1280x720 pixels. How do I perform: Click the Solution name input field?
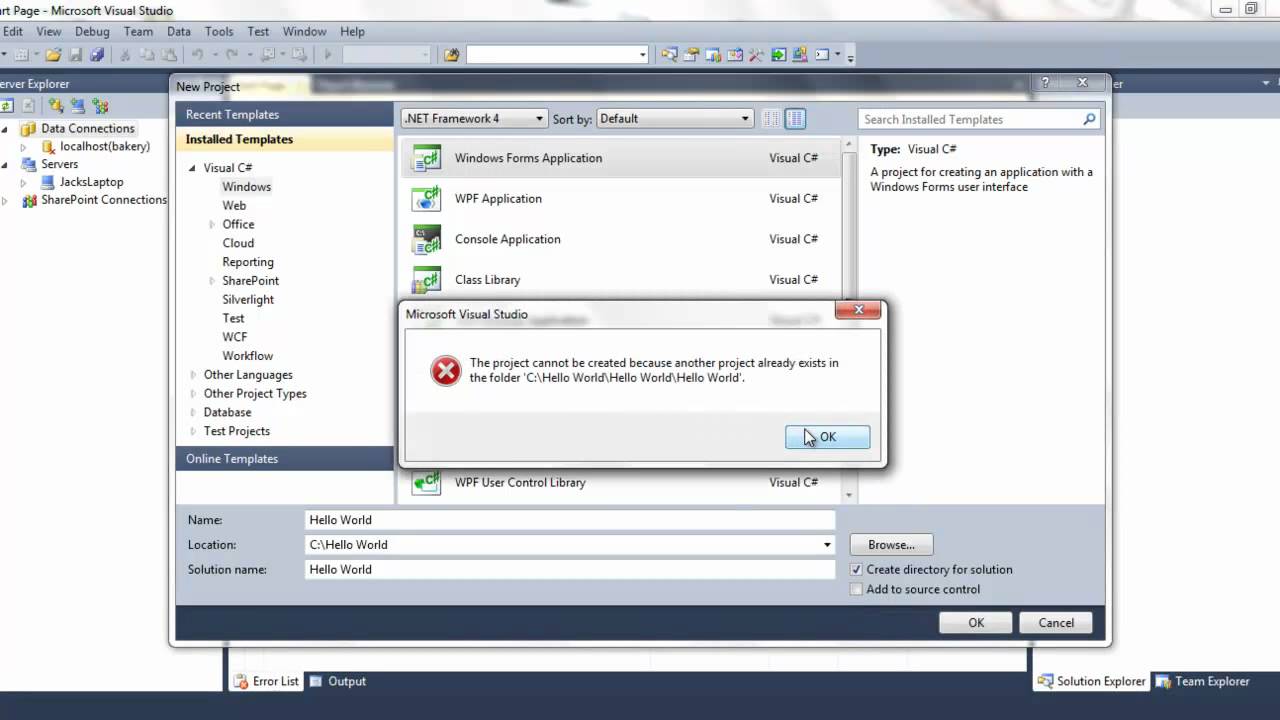point(570,569)
